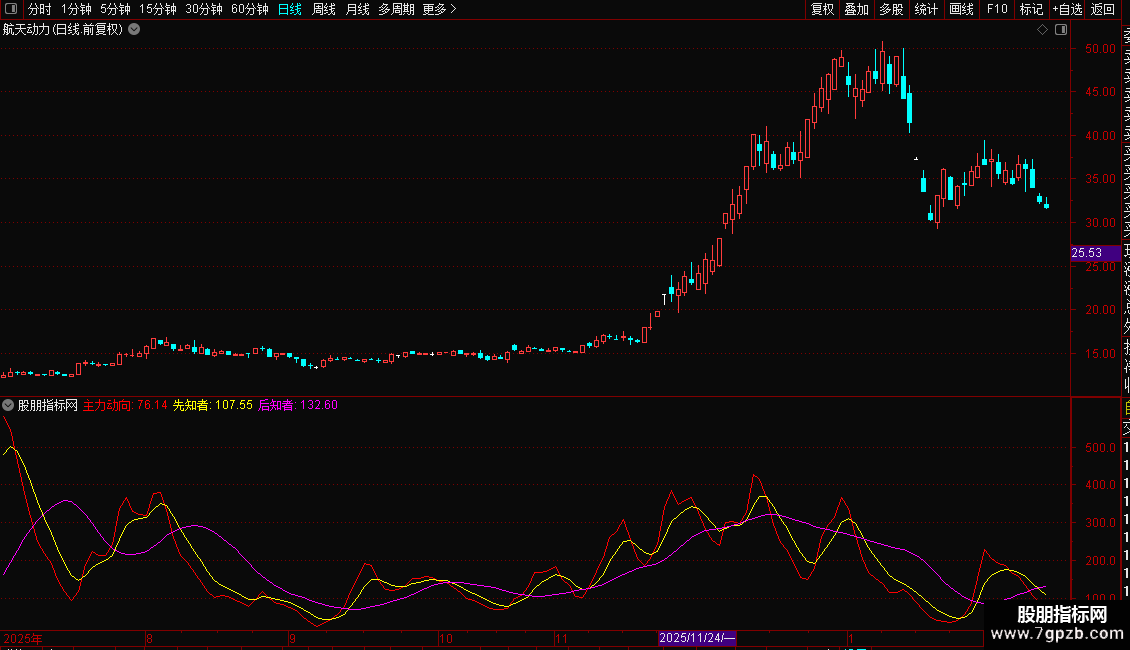Select the 1分钟 period tab

(x=76, y=9)
